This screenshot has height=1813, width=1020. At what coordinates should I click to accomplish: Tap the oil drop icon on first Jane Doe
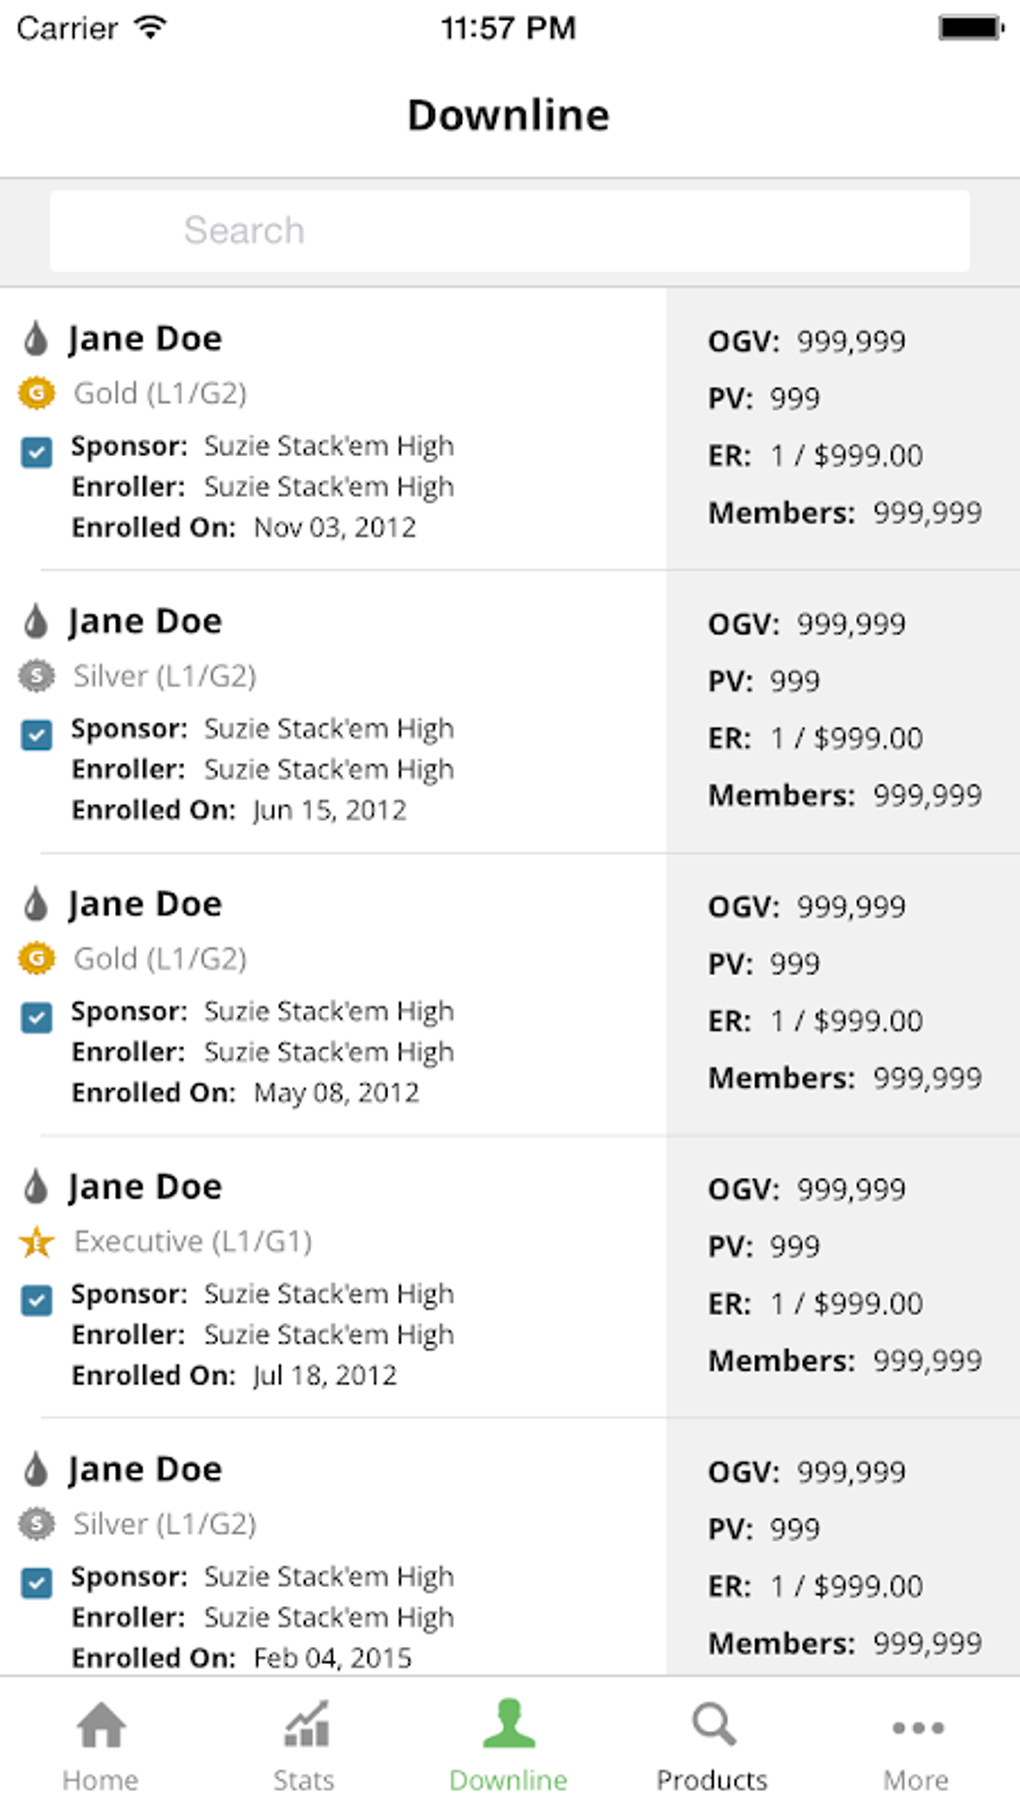click(36, 339)
